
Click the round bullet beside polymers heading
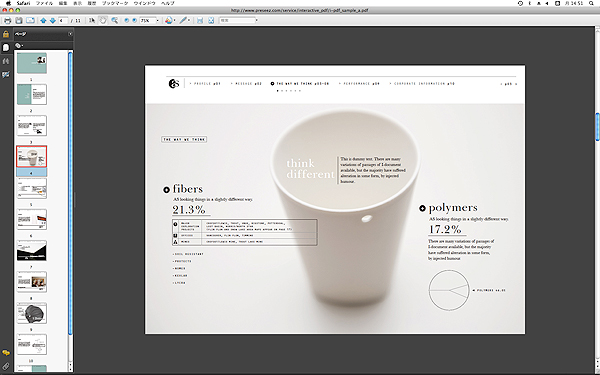coord(422,209)
